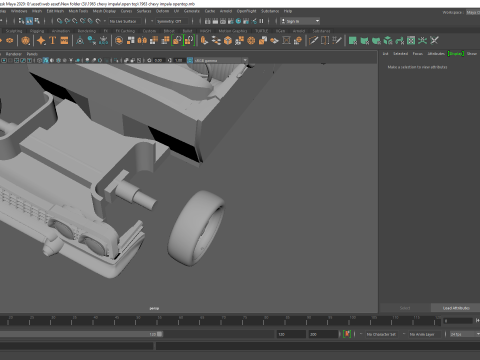
Task: Toggle the Auto Key orange icon
Action: (347, 334)
